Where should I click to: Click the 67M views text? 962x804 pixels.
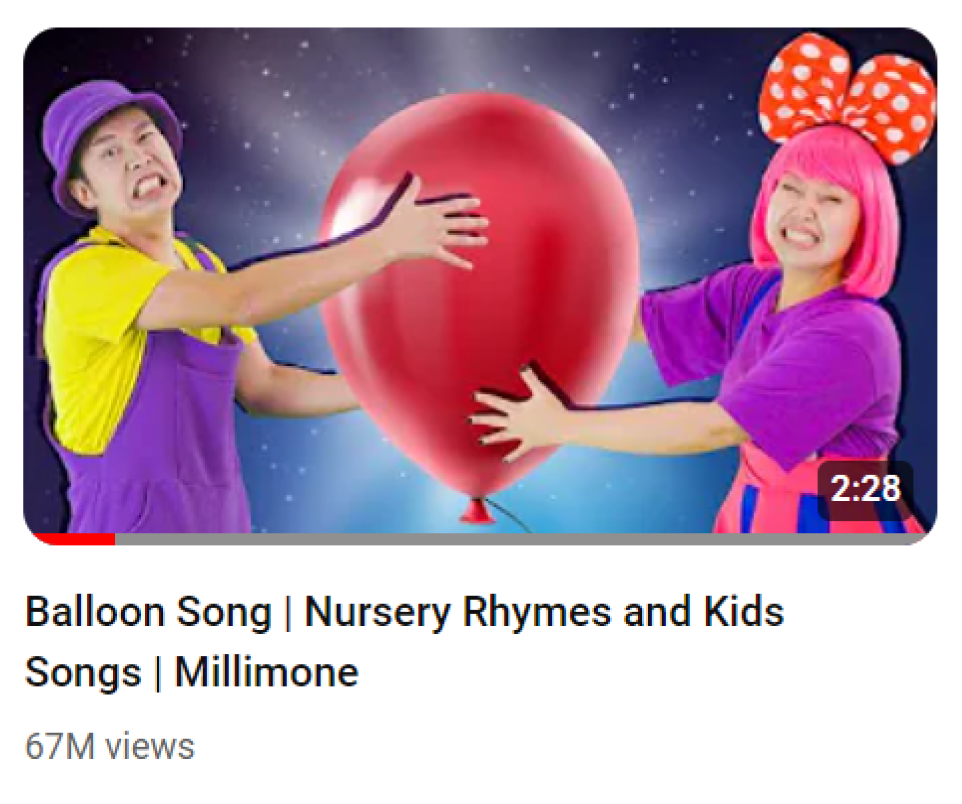point(110,746)
